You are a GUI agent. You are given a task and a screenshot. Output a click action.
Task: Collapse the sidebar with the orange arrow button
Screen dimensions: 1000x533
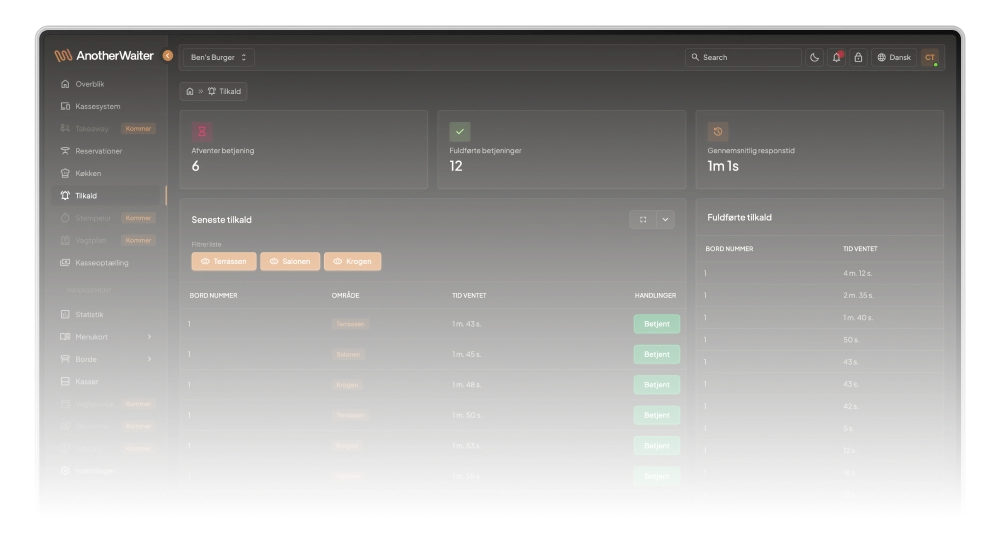(168, 55)
